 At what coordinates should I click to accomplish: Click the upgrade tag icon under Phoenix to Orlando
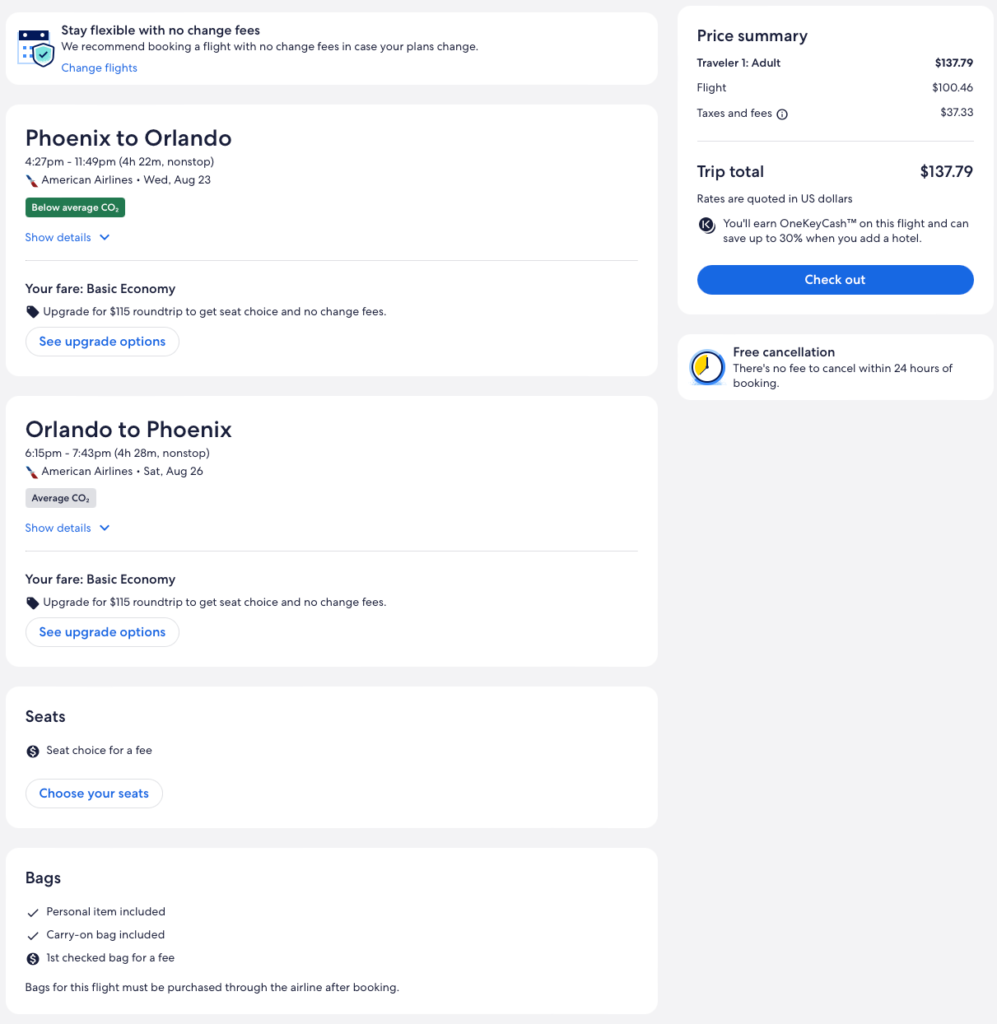pyautogui.click(x=33, y=312)
